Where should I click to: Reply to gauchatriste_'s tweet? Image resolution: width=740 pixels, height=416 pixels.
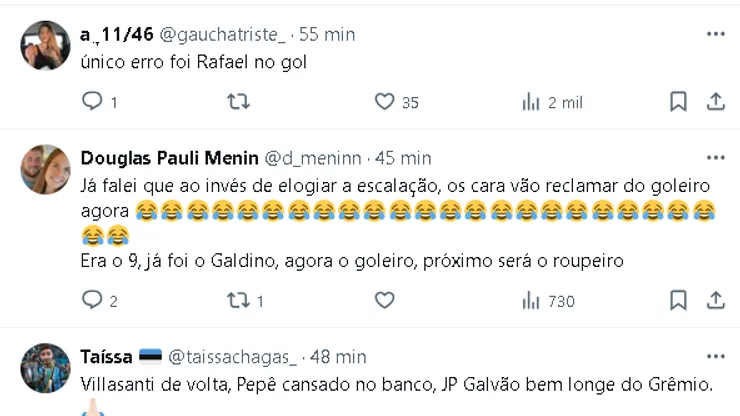click(92, 101)
